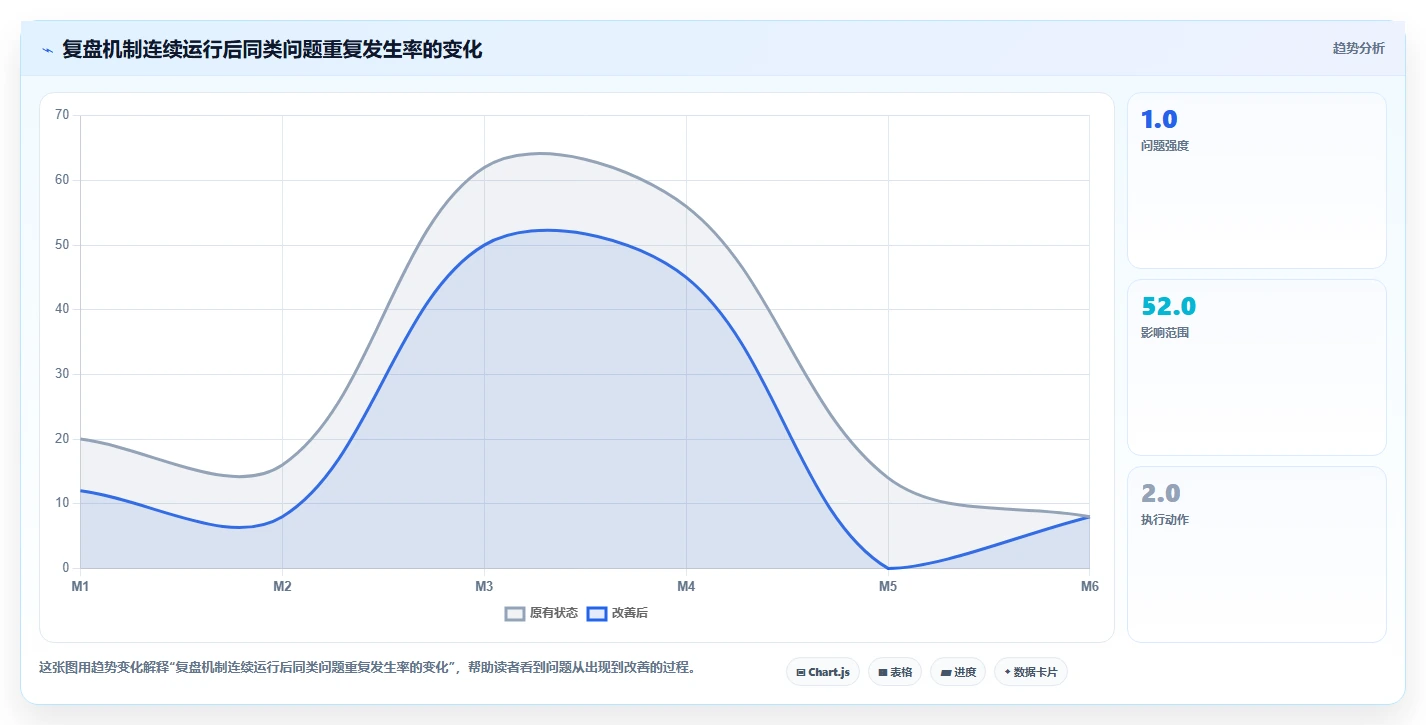The image size is (1426, 725).
Task: Click the 20 y-axis tick label
Action: tap(62, 439)
